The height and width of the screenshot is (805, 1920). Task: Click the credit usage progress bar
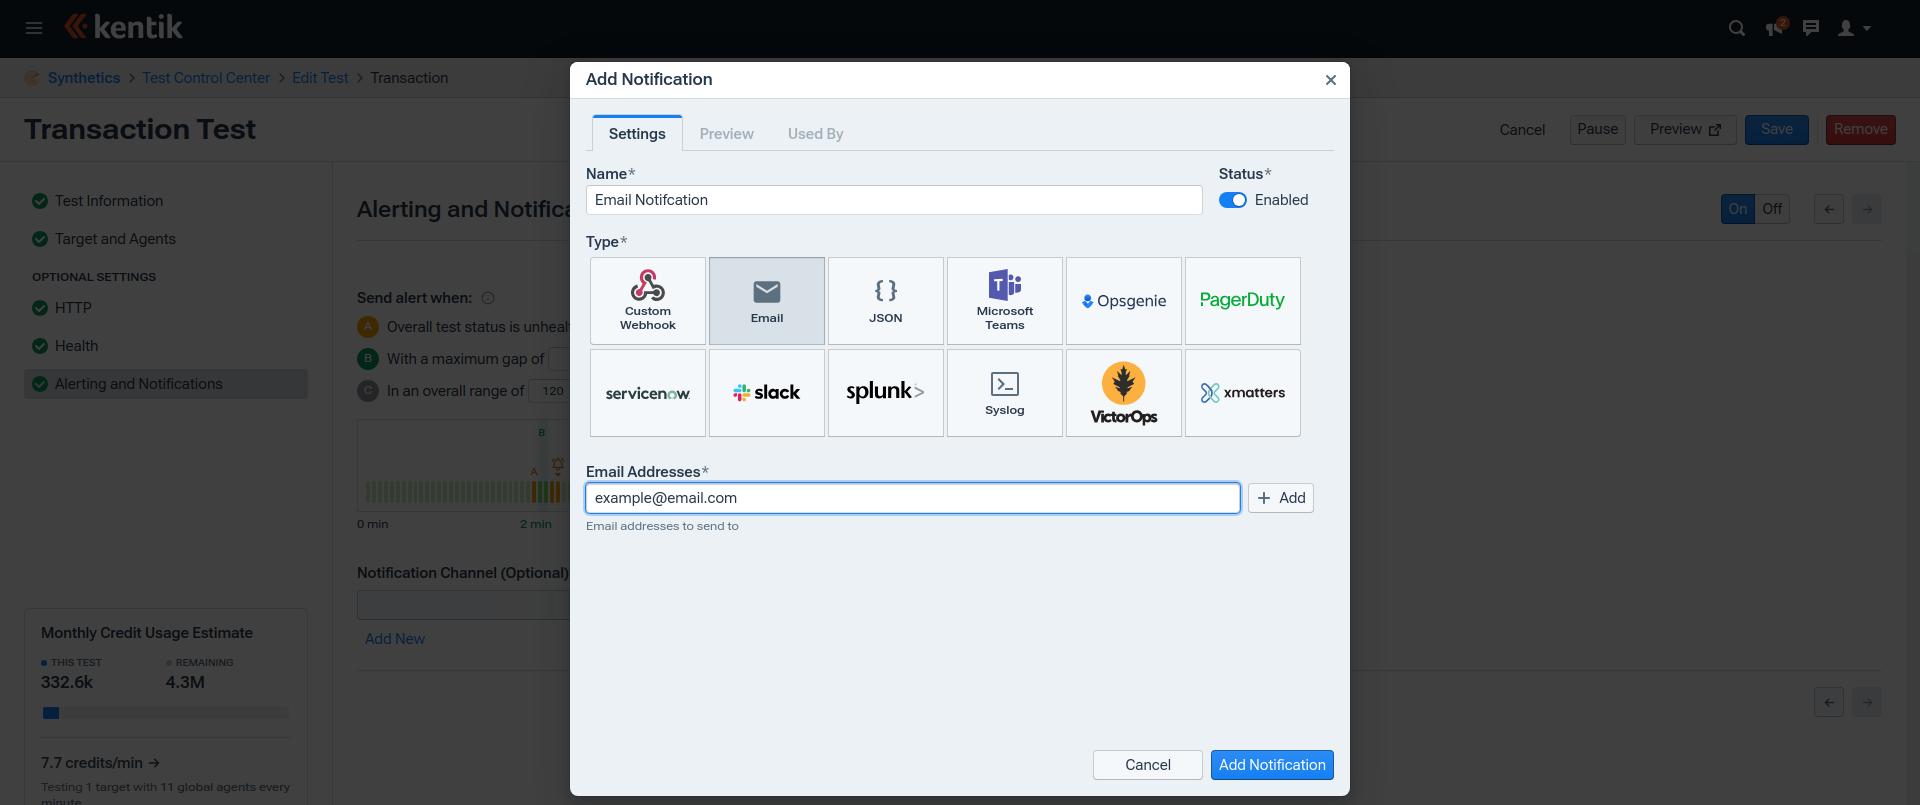click(x=165, y=713)
